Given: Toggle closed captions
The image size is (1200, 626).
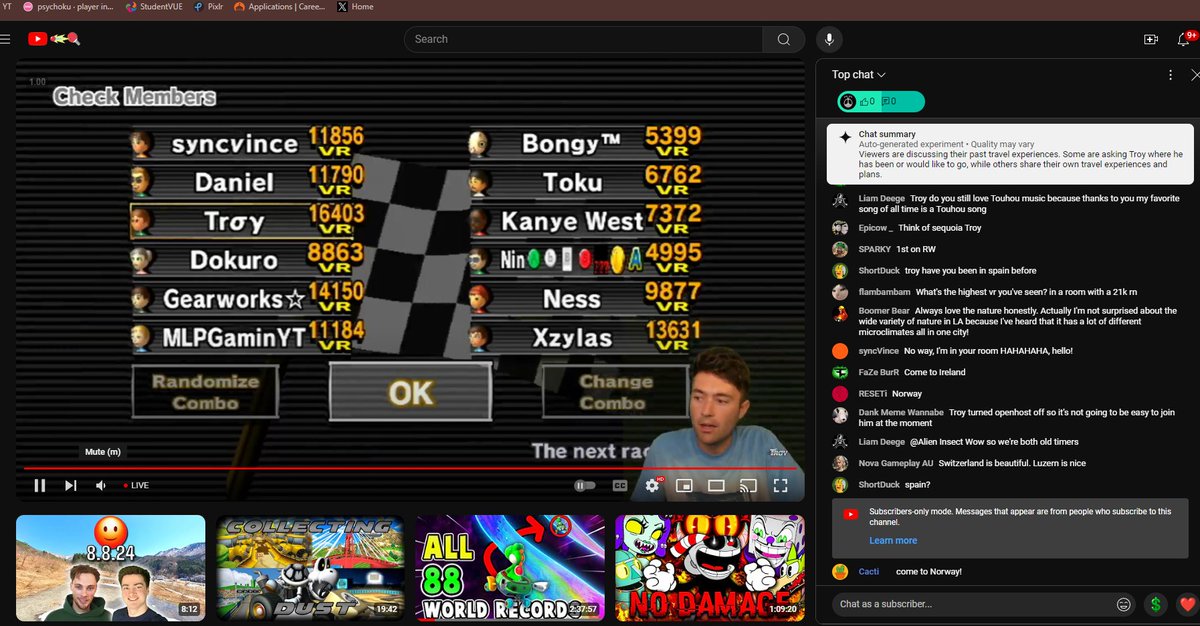Looking at the screenshot, I should coord(620,485).
